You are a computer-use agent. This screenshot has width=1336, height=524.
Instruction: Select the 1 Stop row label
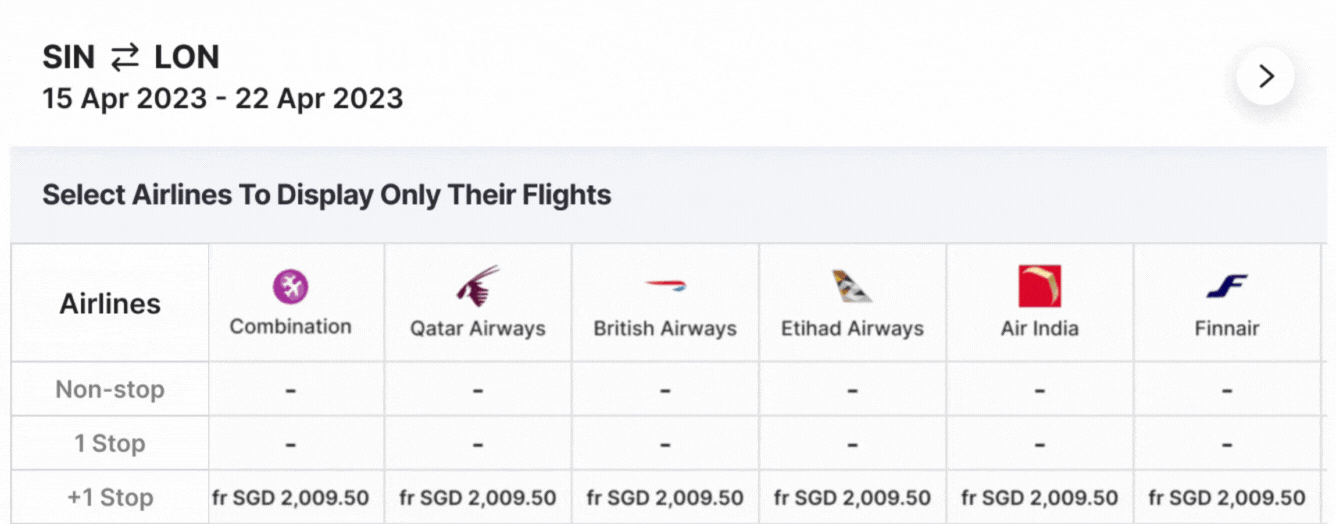(x=110, y=443)
